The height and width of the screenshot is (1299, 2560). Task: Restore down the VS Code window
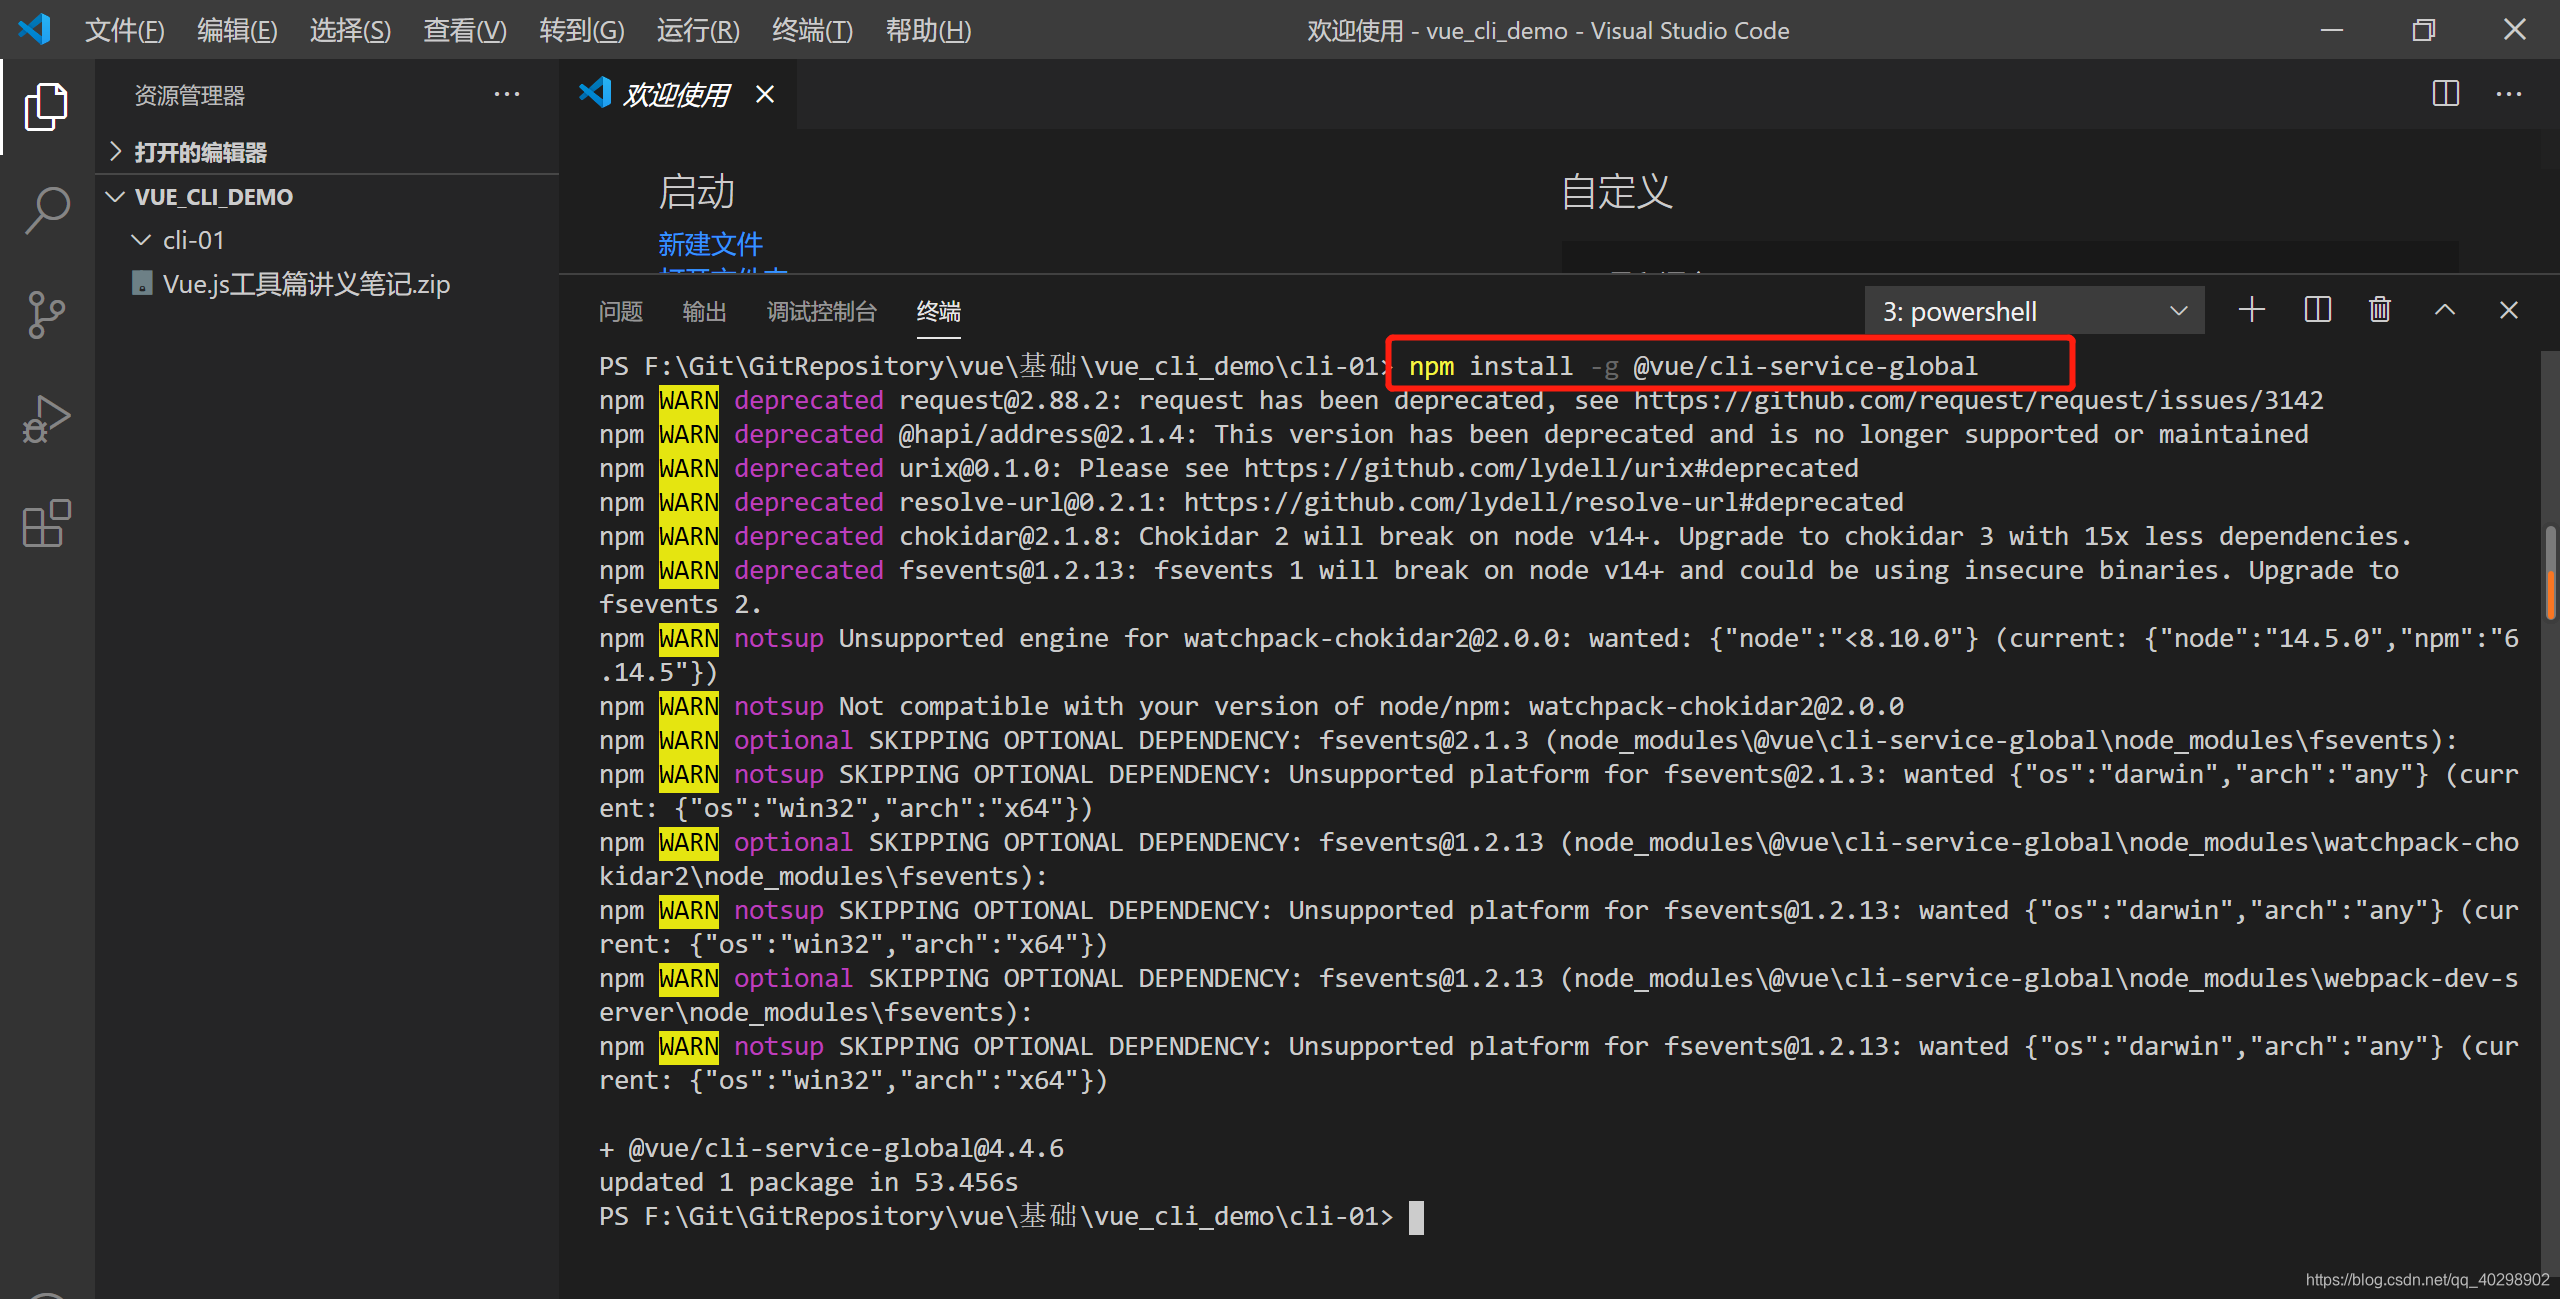[x=2423, y=30]
